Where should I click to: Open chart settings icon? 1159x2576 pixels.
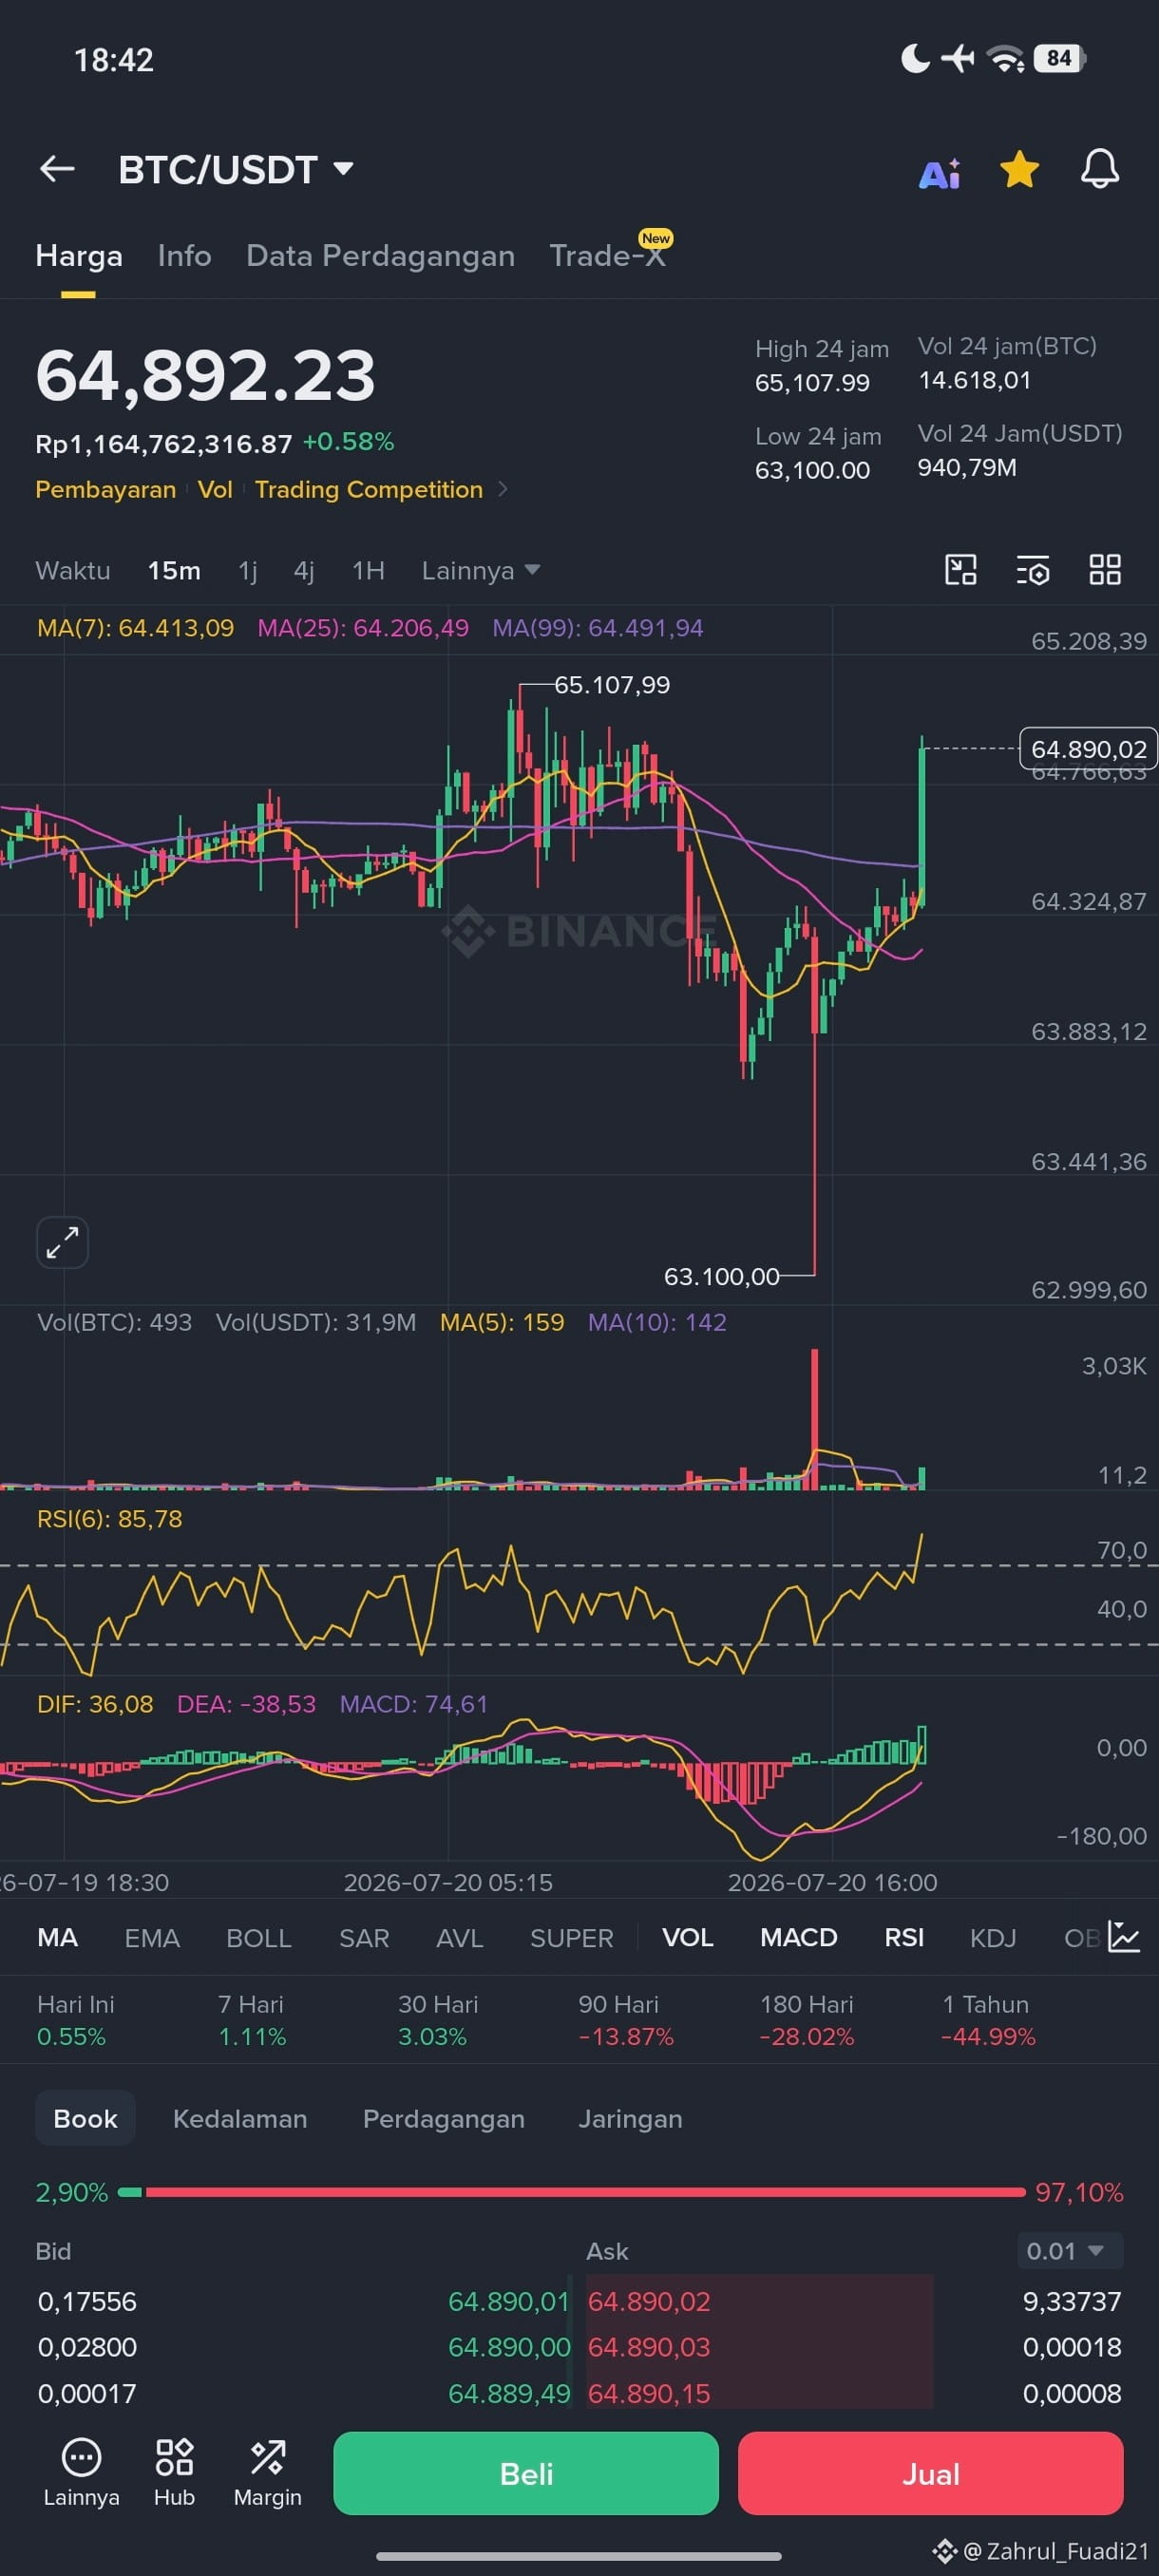[x=1033, y=570]
